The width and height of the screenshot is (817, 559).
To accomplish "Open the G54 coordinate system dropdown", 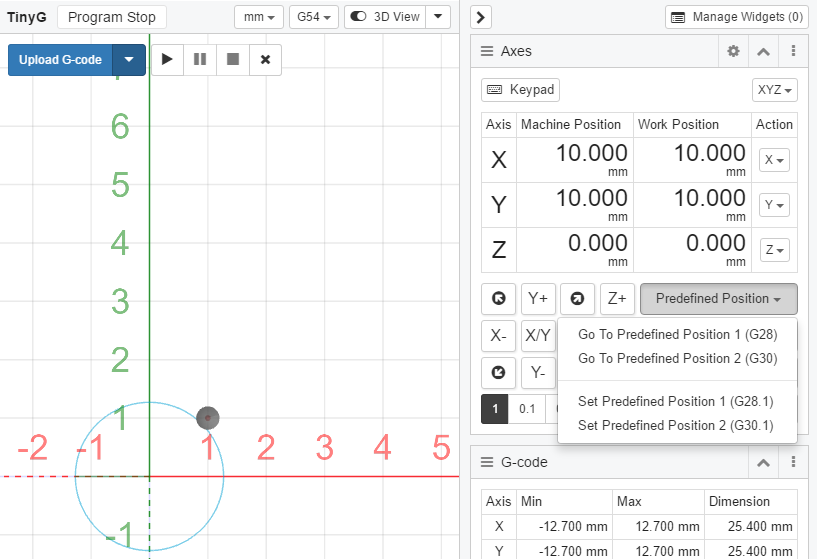I will tap(314, 17).
